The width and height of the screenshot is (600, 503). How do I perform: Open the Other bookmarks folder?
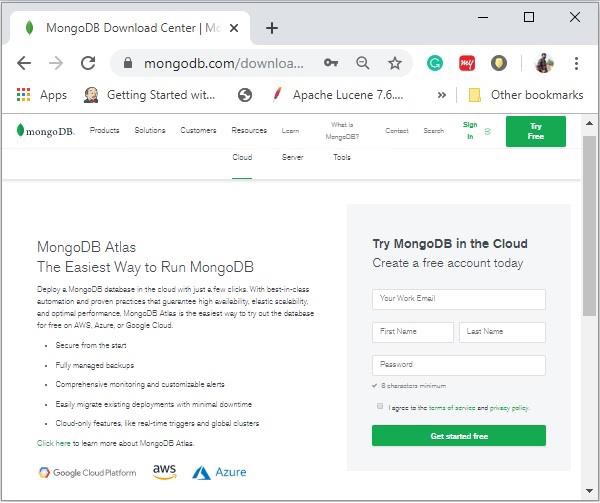click(x=525, y=95)
